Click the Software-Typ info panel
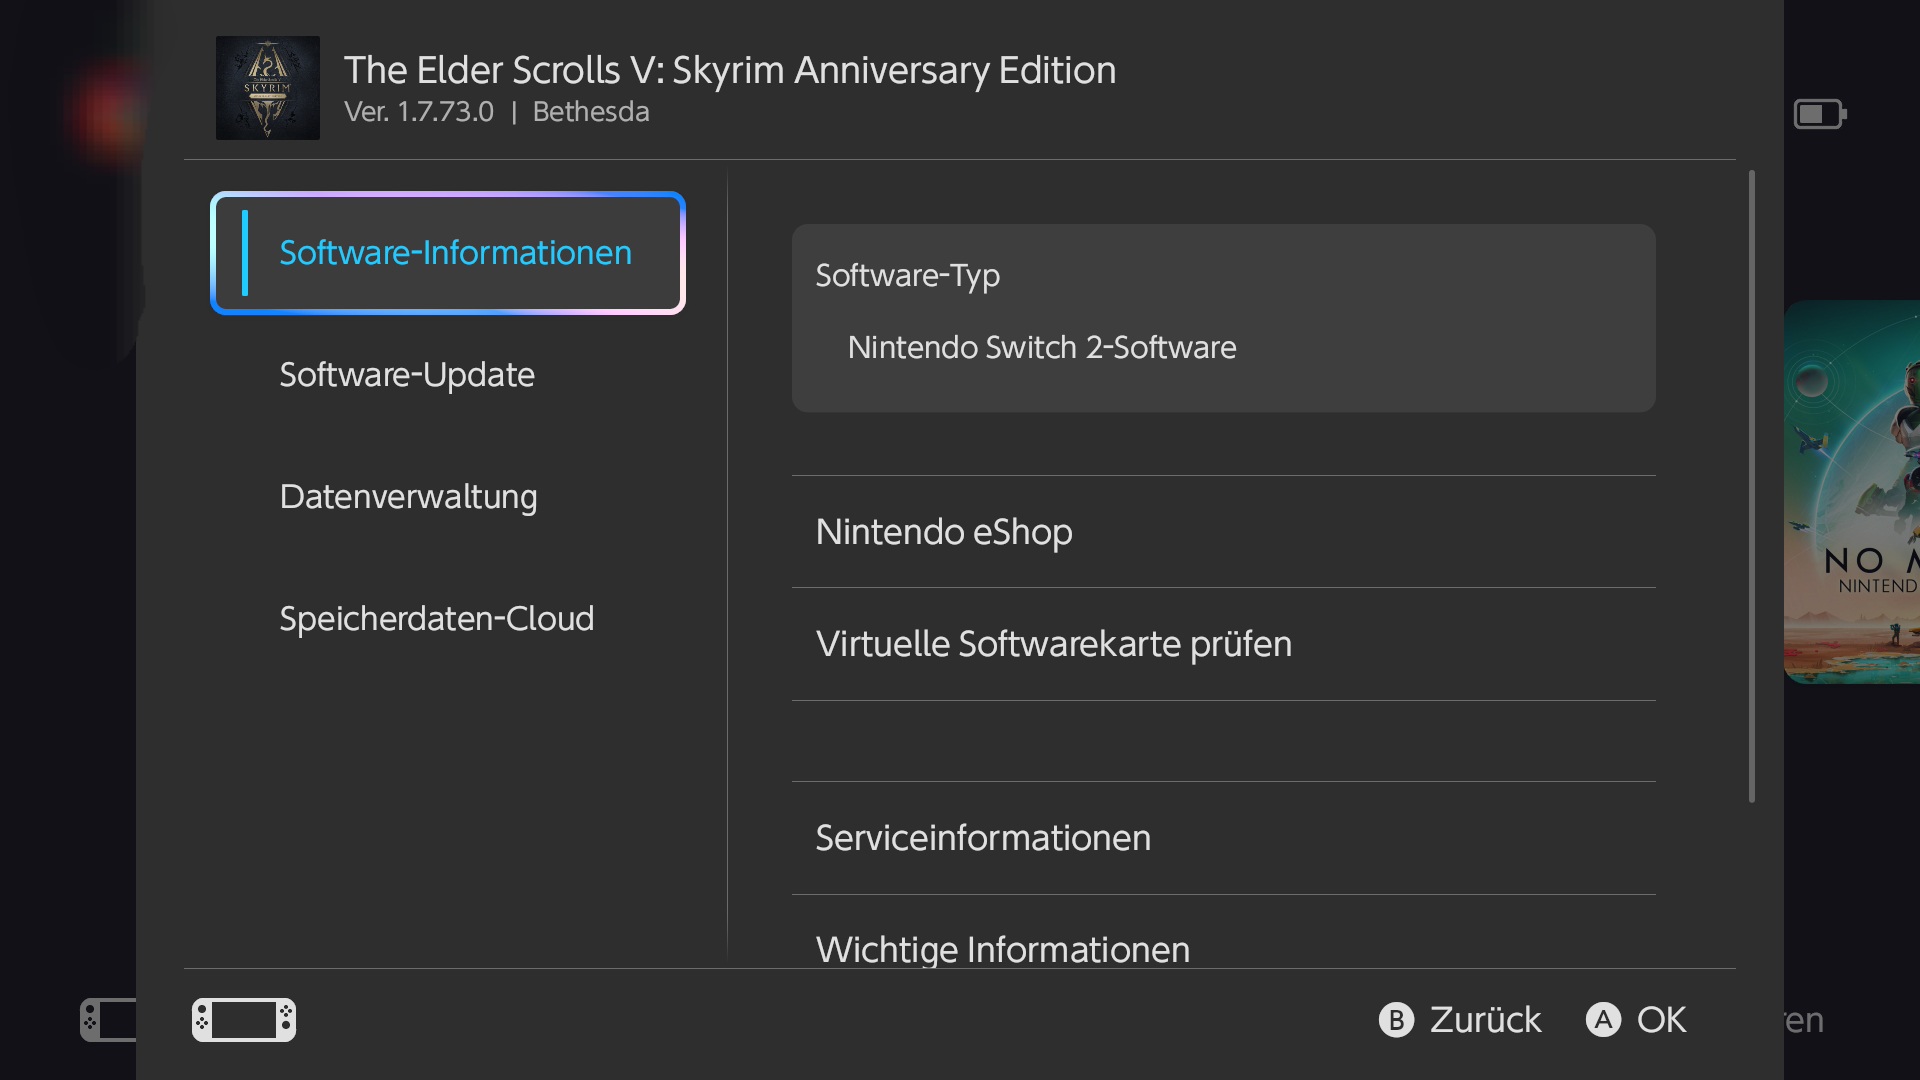 point(1223,318)
